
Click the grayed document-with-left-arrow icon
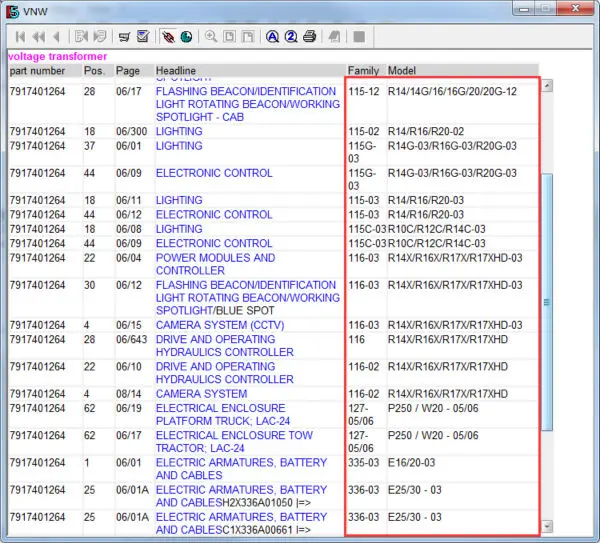click(x=81, y=36)
